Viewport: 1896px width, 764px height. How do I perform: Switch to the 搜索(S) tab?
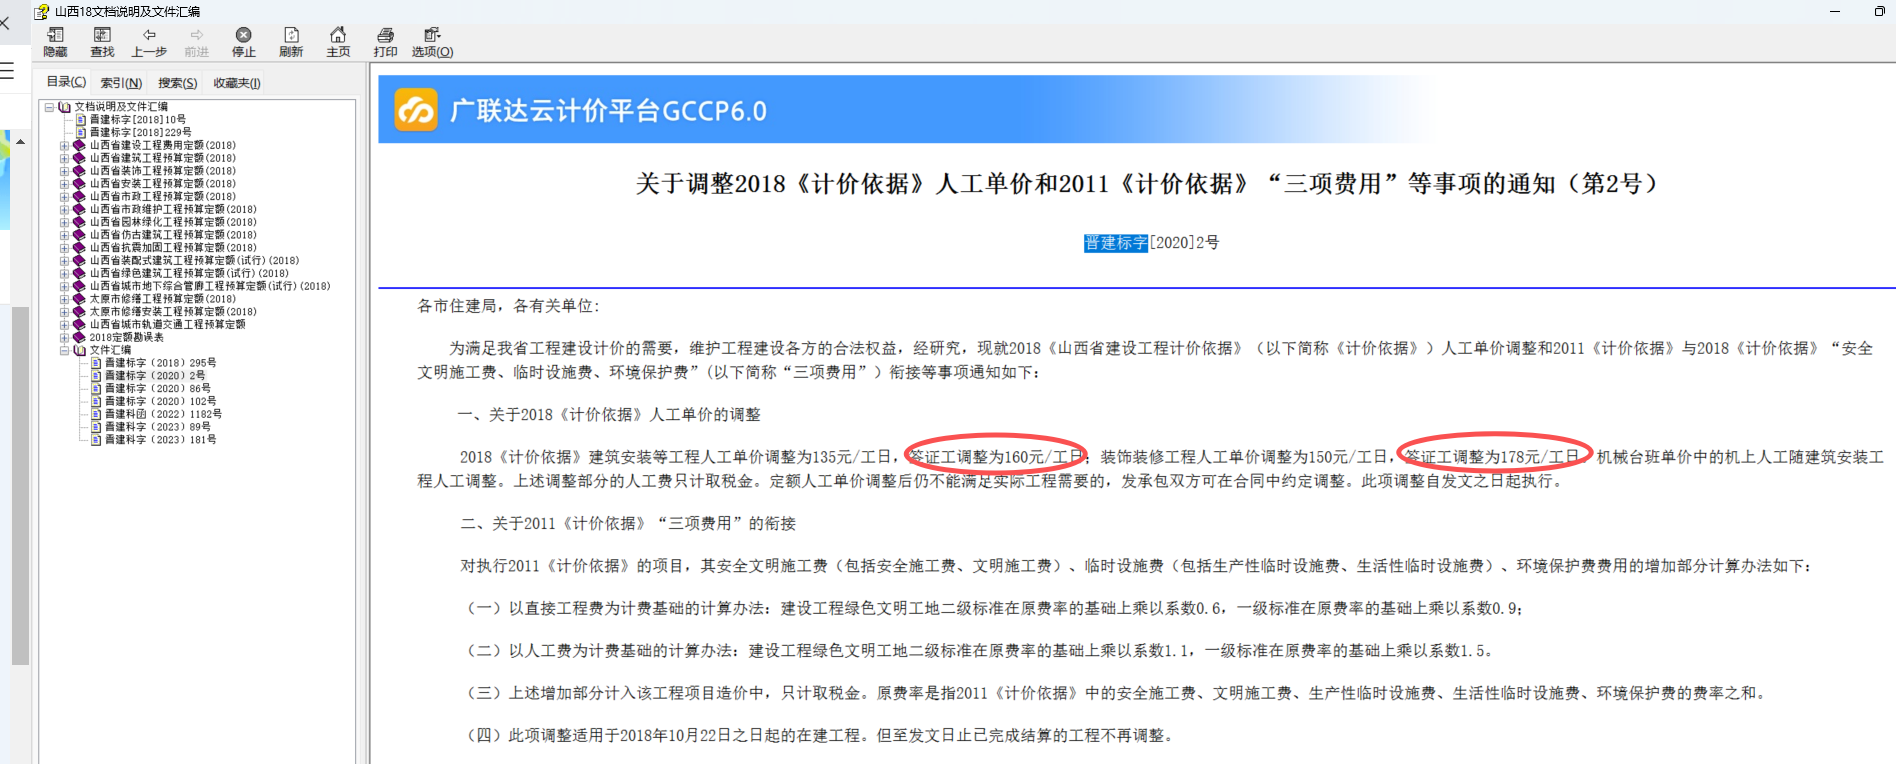click(x=177, y=83)
